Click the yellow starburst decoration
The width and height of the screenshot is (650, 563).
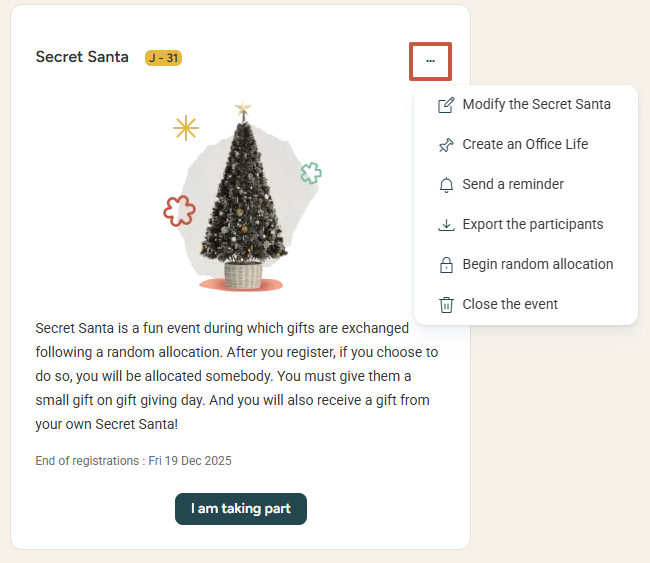click(x=185, y=127)
